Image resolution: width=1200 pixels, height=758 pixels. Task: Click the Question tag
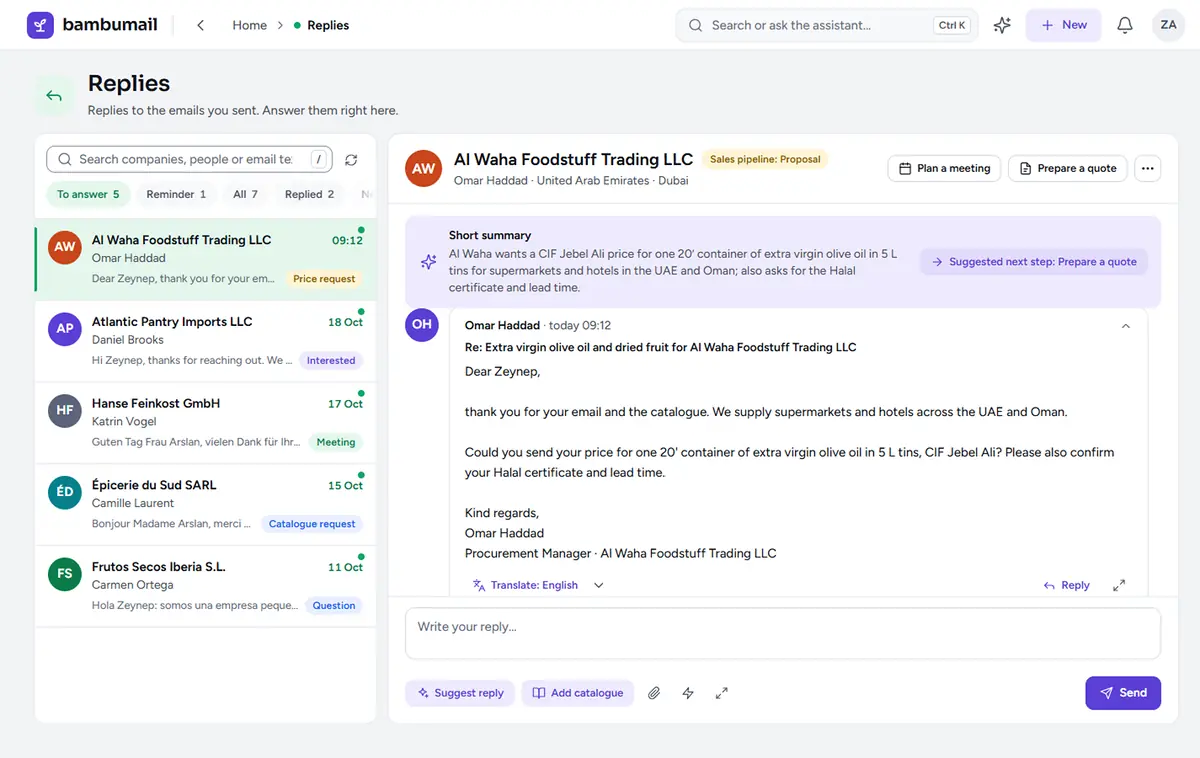334,605
